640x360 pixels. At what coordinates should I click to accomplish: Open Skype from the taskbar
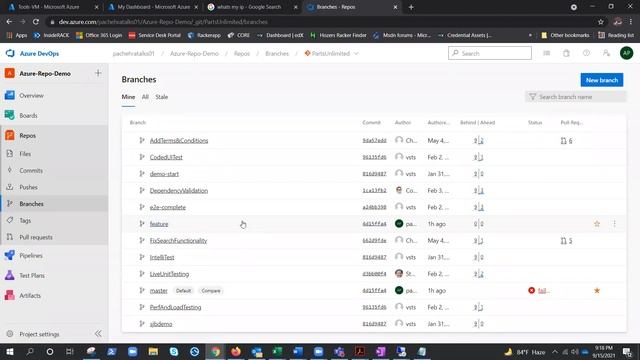(174, 351)
